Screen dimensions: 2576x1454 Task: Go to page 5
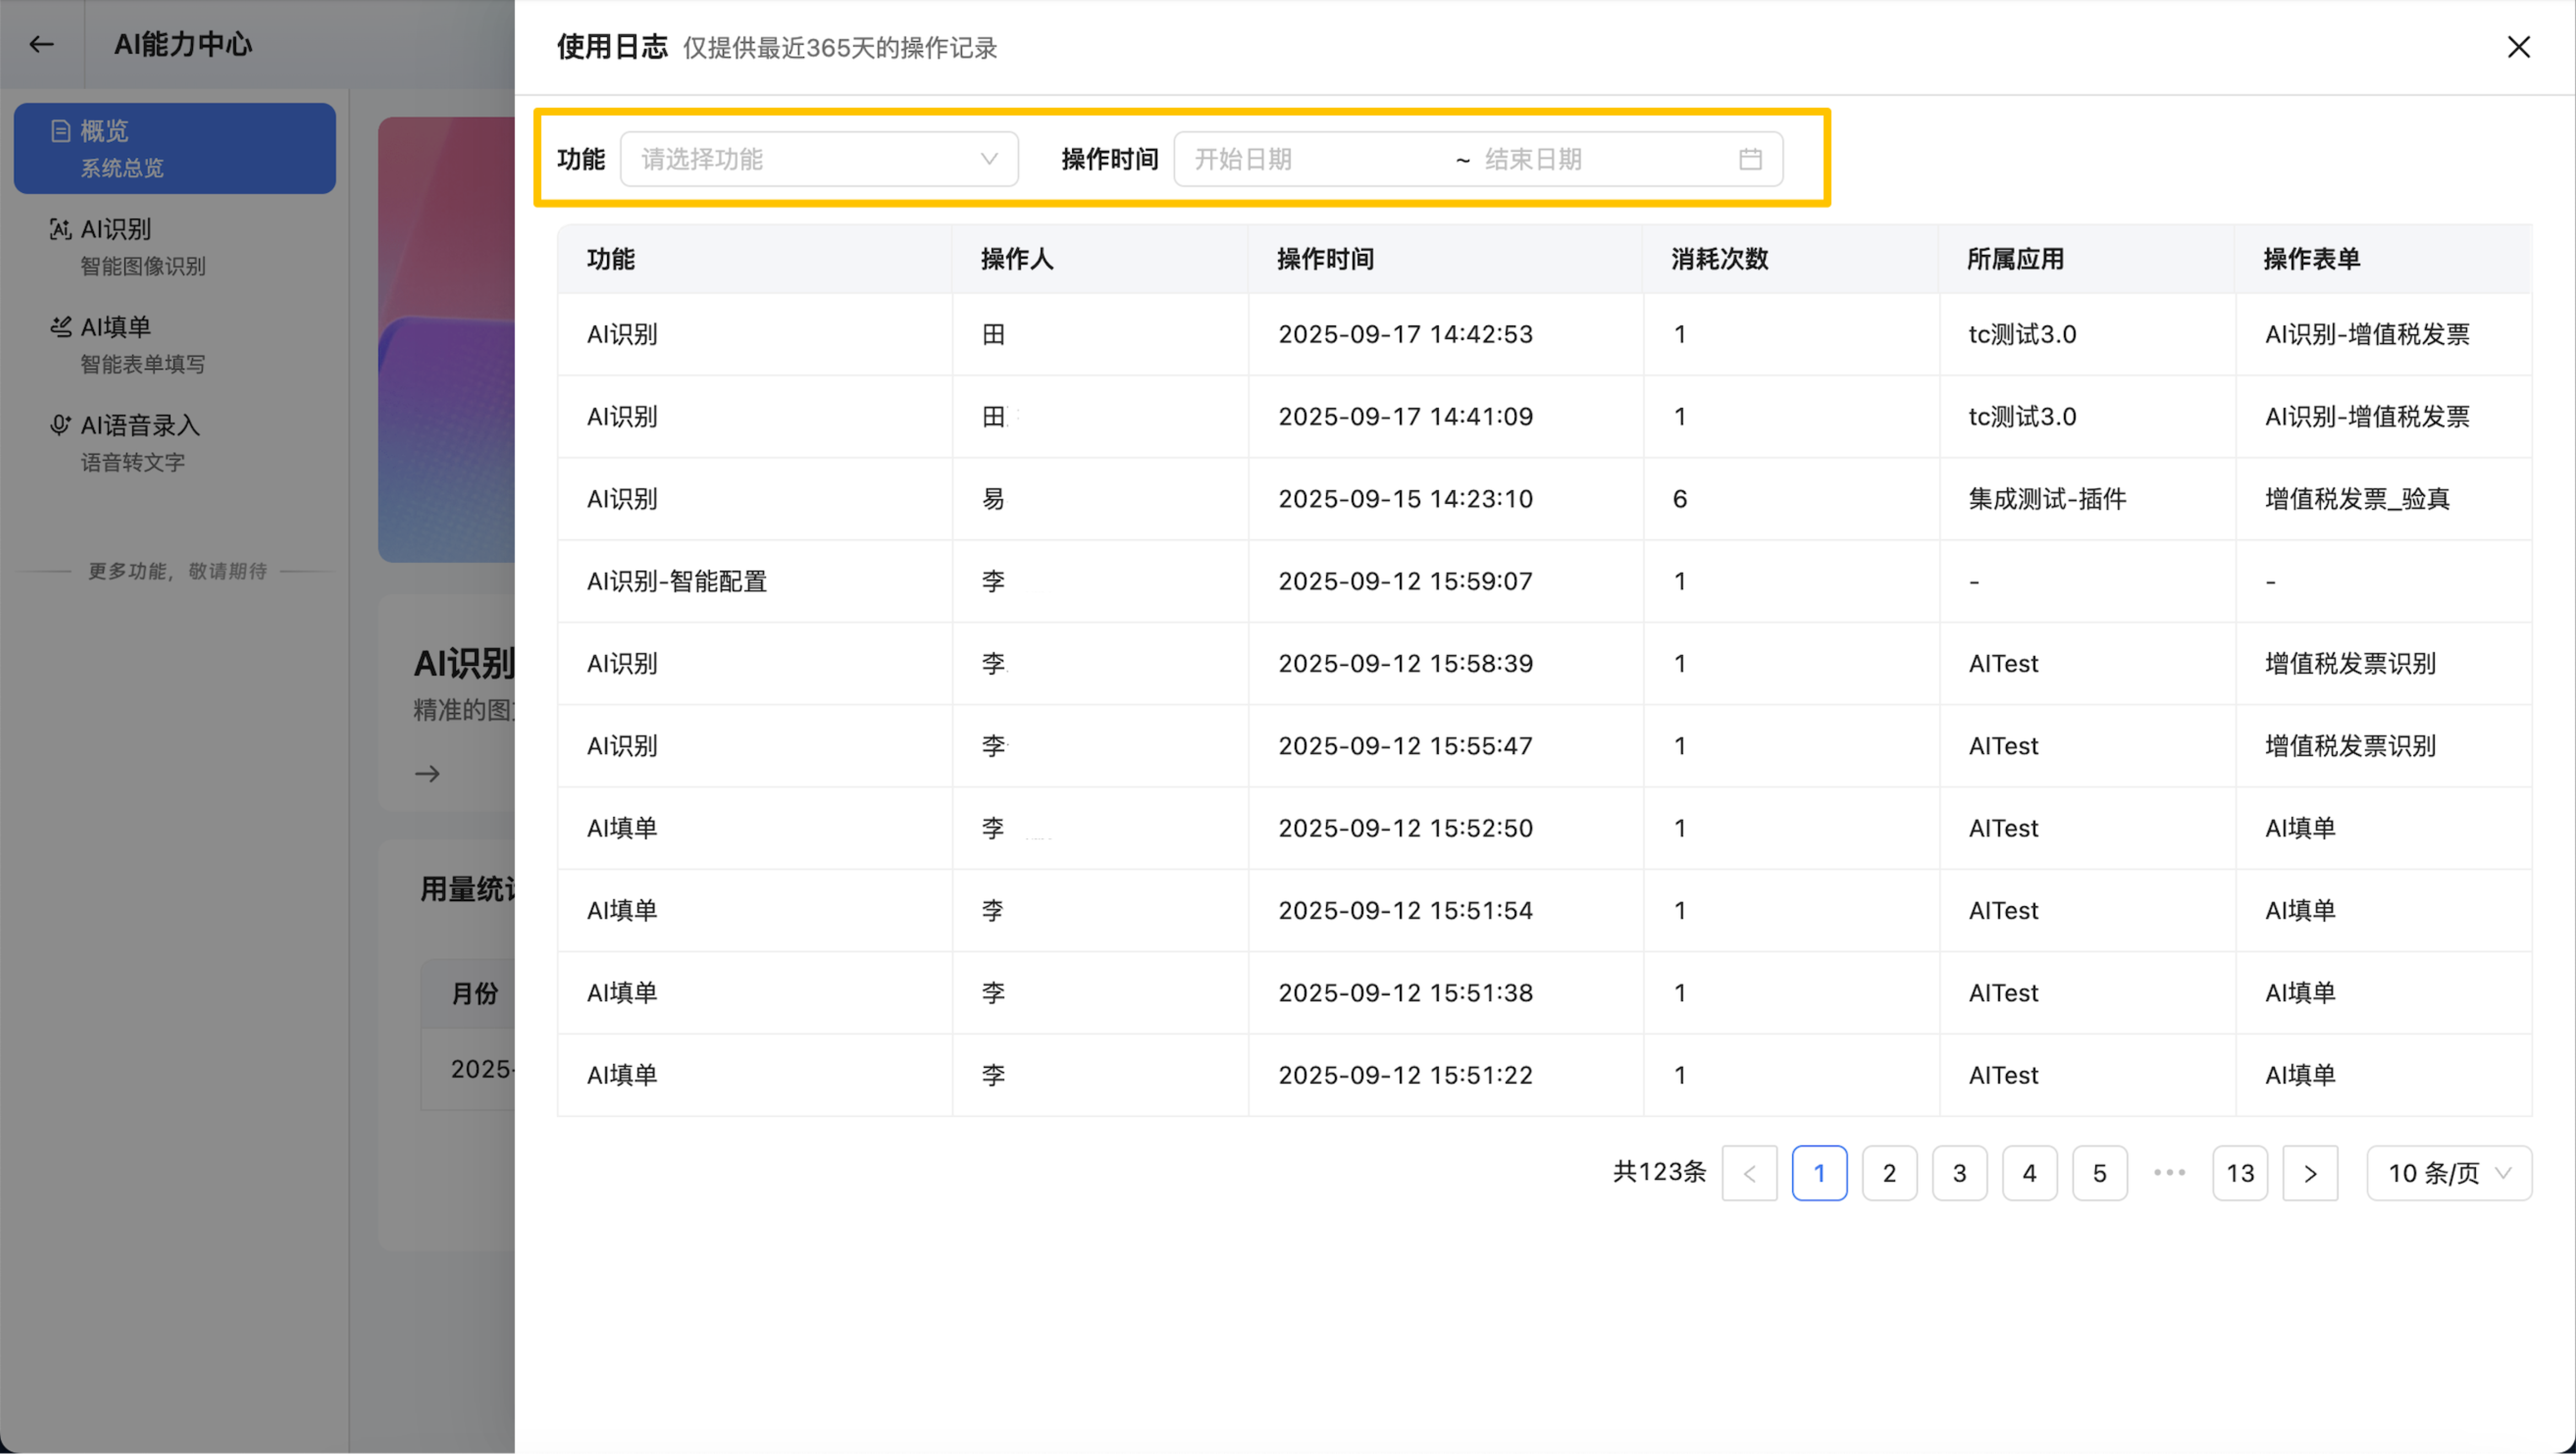point(2099,1173)
